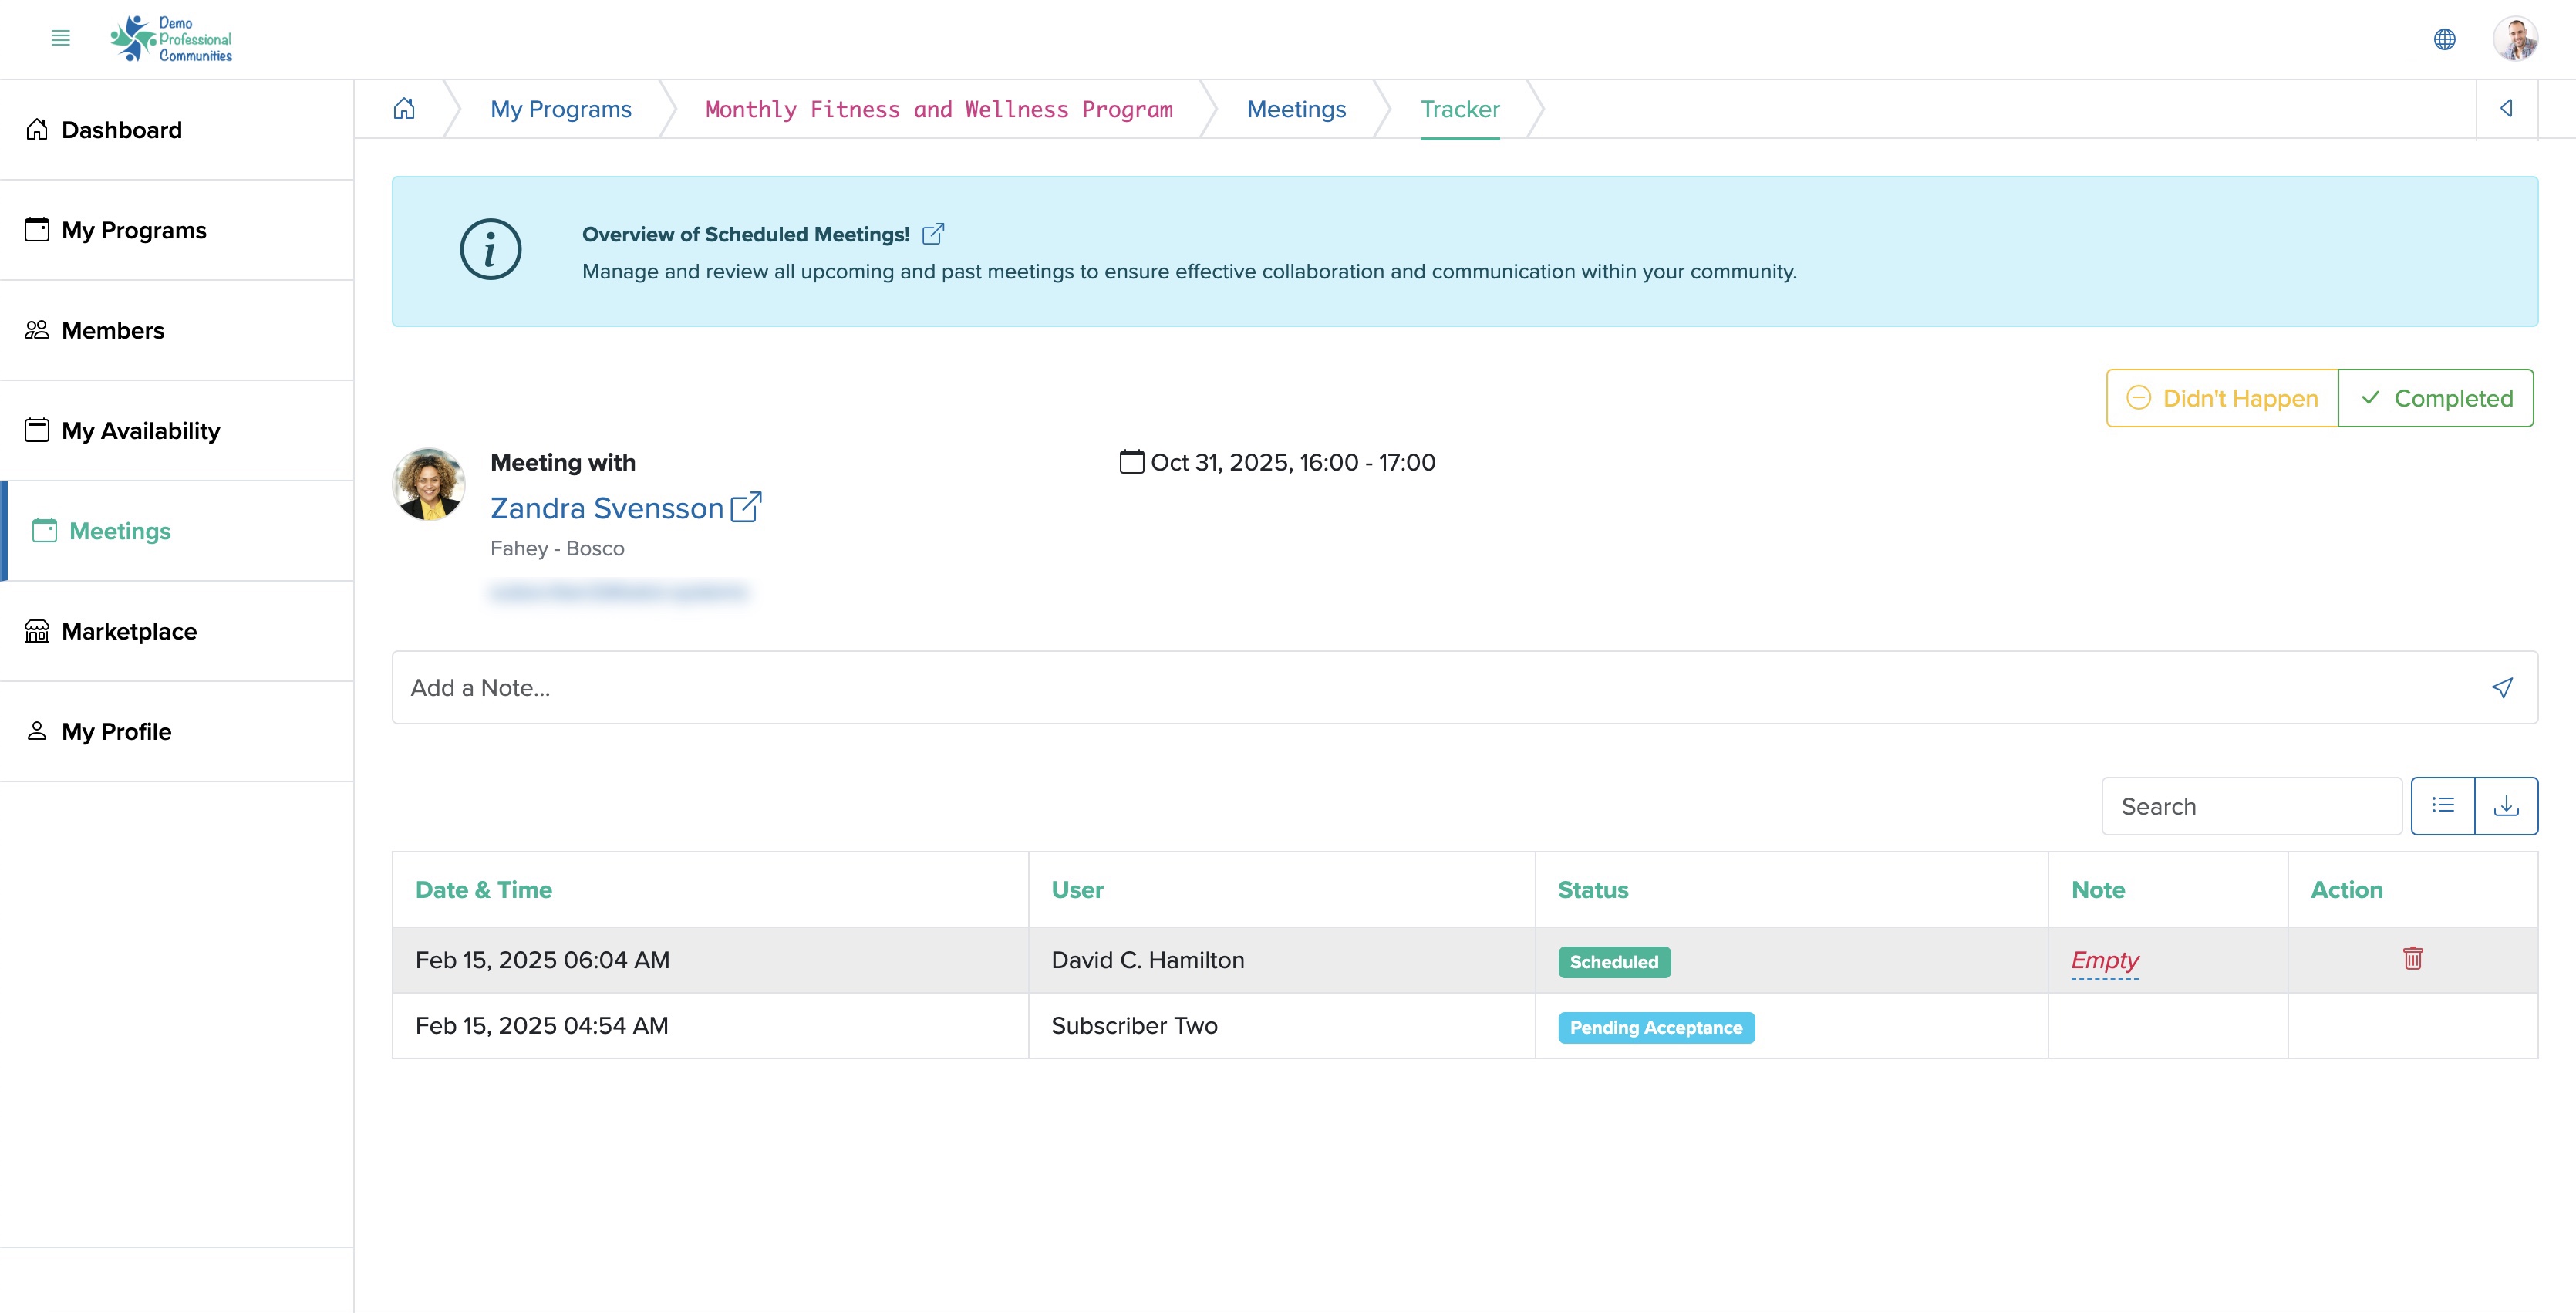Click the My Profile sidebar icon
Screen dimensions: 2576x1313
tap(35, 731)
